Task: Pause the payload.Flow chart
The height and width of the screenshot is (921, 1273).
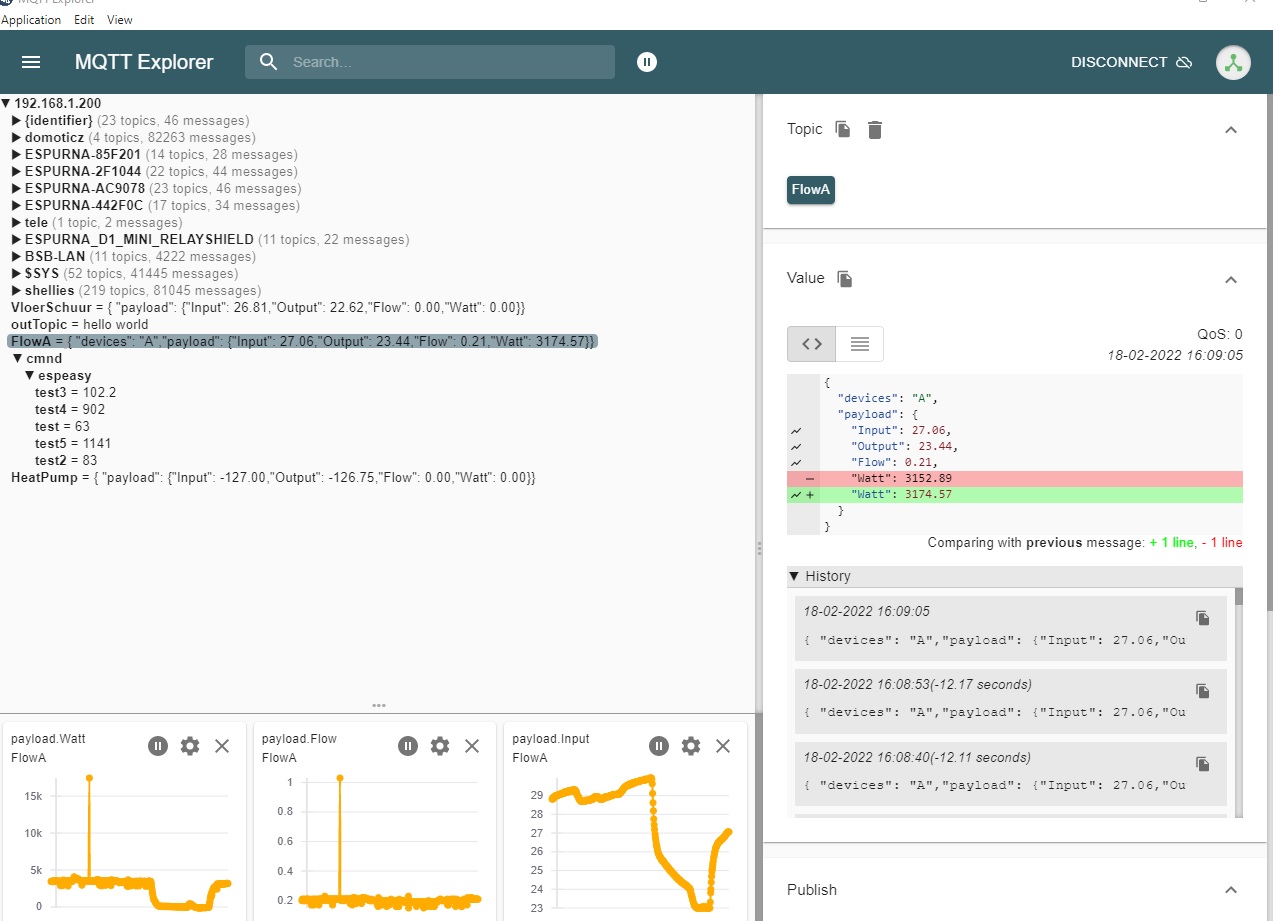Action: click(x=408, y=746)
